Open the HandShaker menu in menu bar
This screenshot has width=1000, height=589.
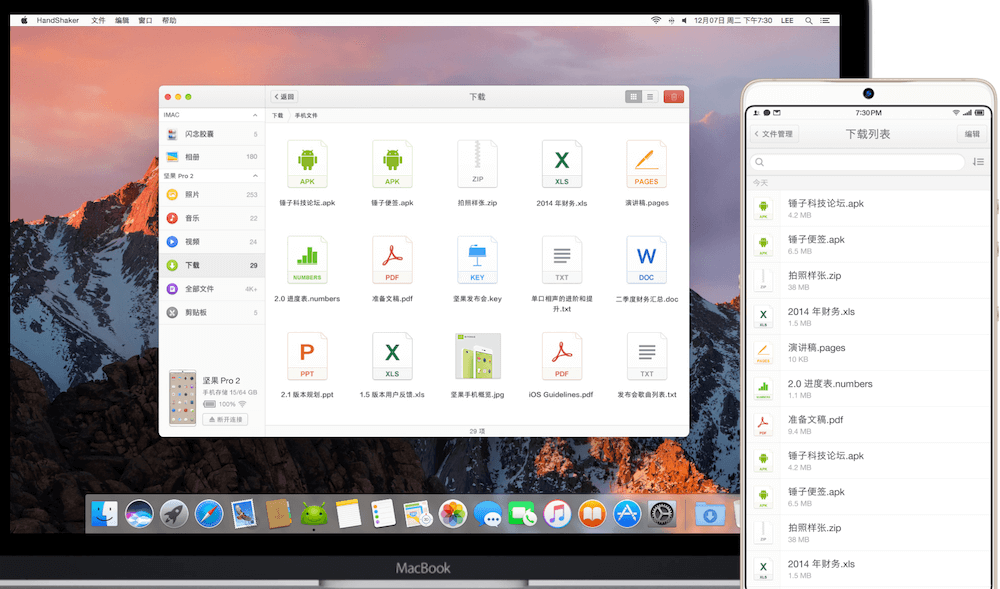coord(57,20)
